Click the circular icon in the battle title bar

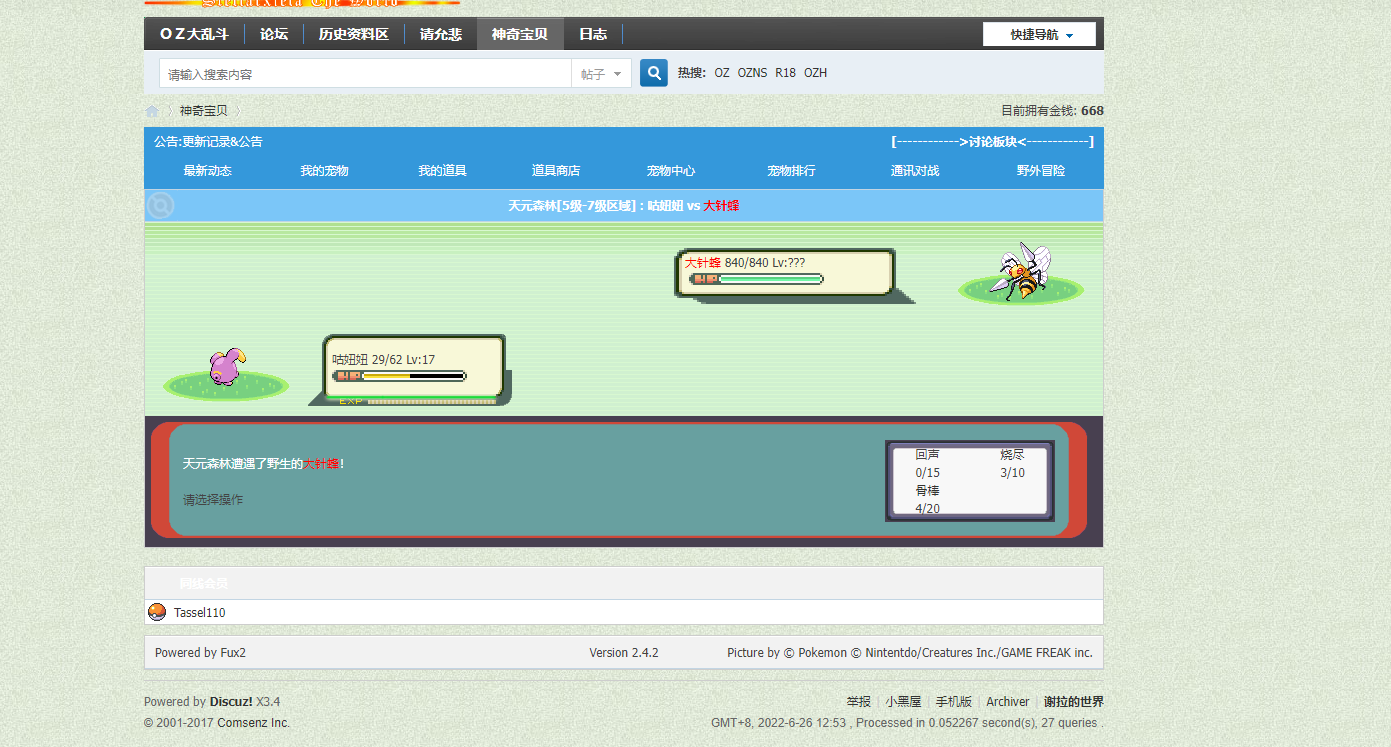[x=160, y=206]
